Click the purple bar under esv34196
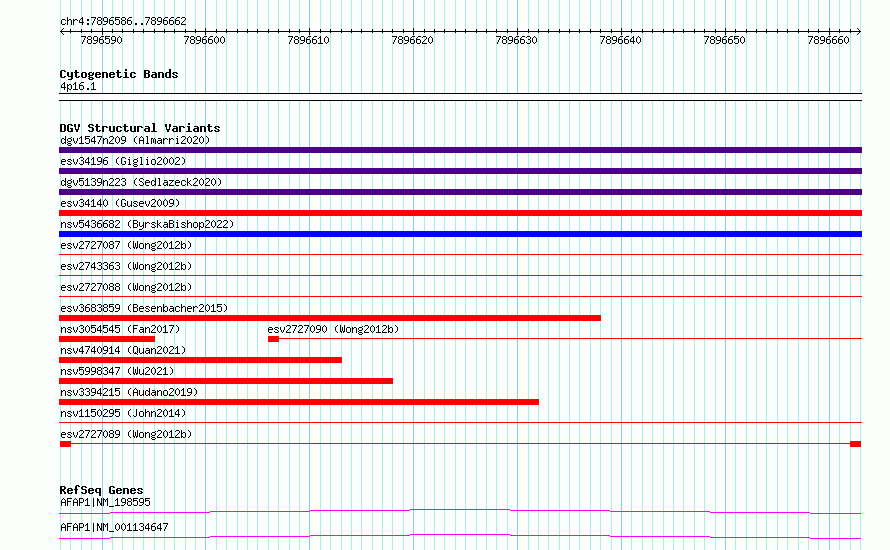This screenshot has height=550, width=890. pos(460,171)
